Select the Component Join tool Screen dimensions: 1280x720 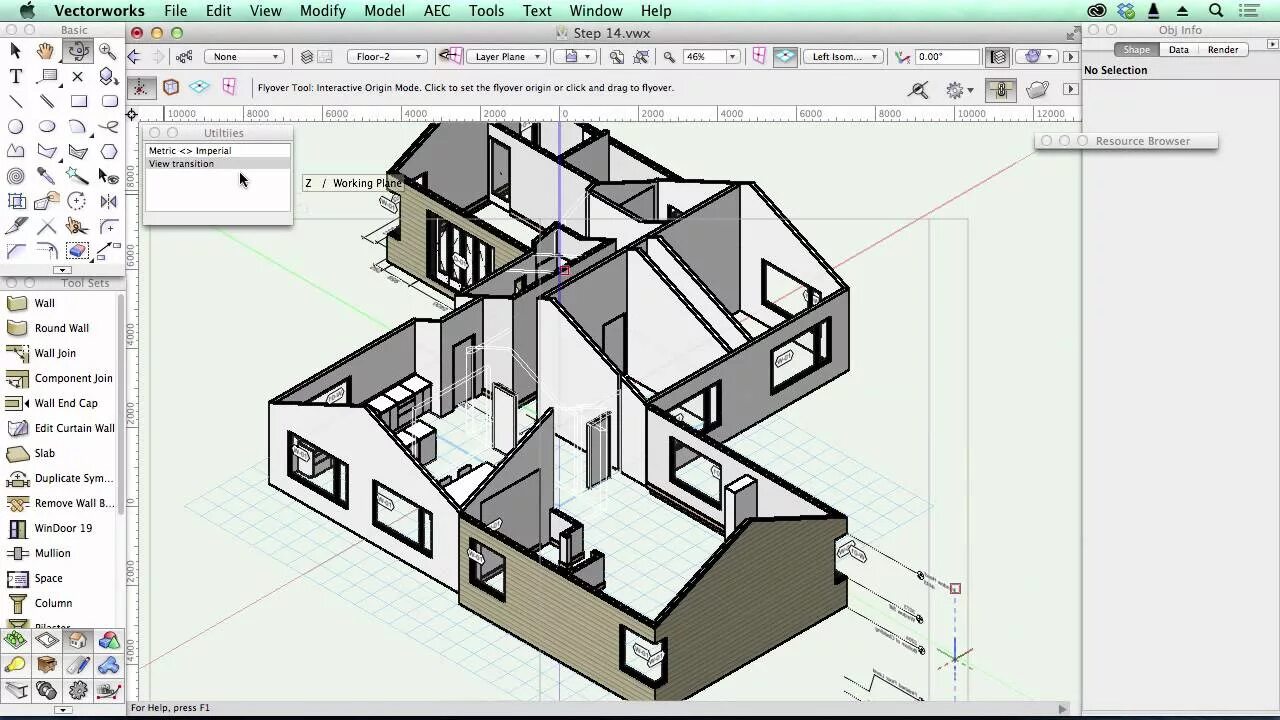(x=60, y=378)
